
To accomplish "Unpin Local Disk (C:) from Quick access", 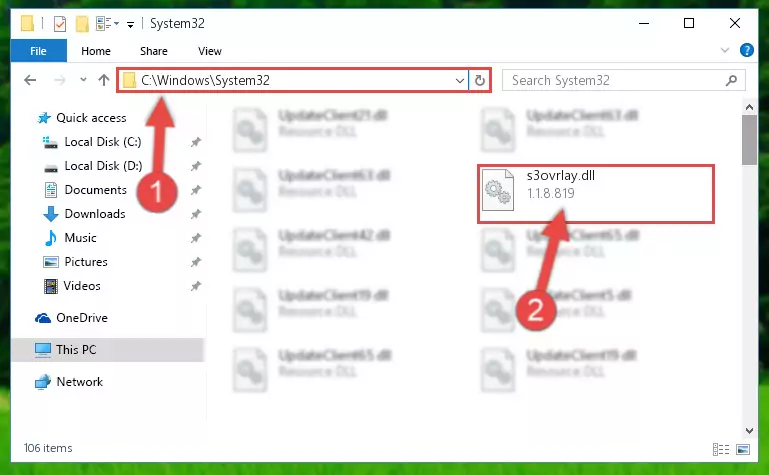I will (196, 142).
